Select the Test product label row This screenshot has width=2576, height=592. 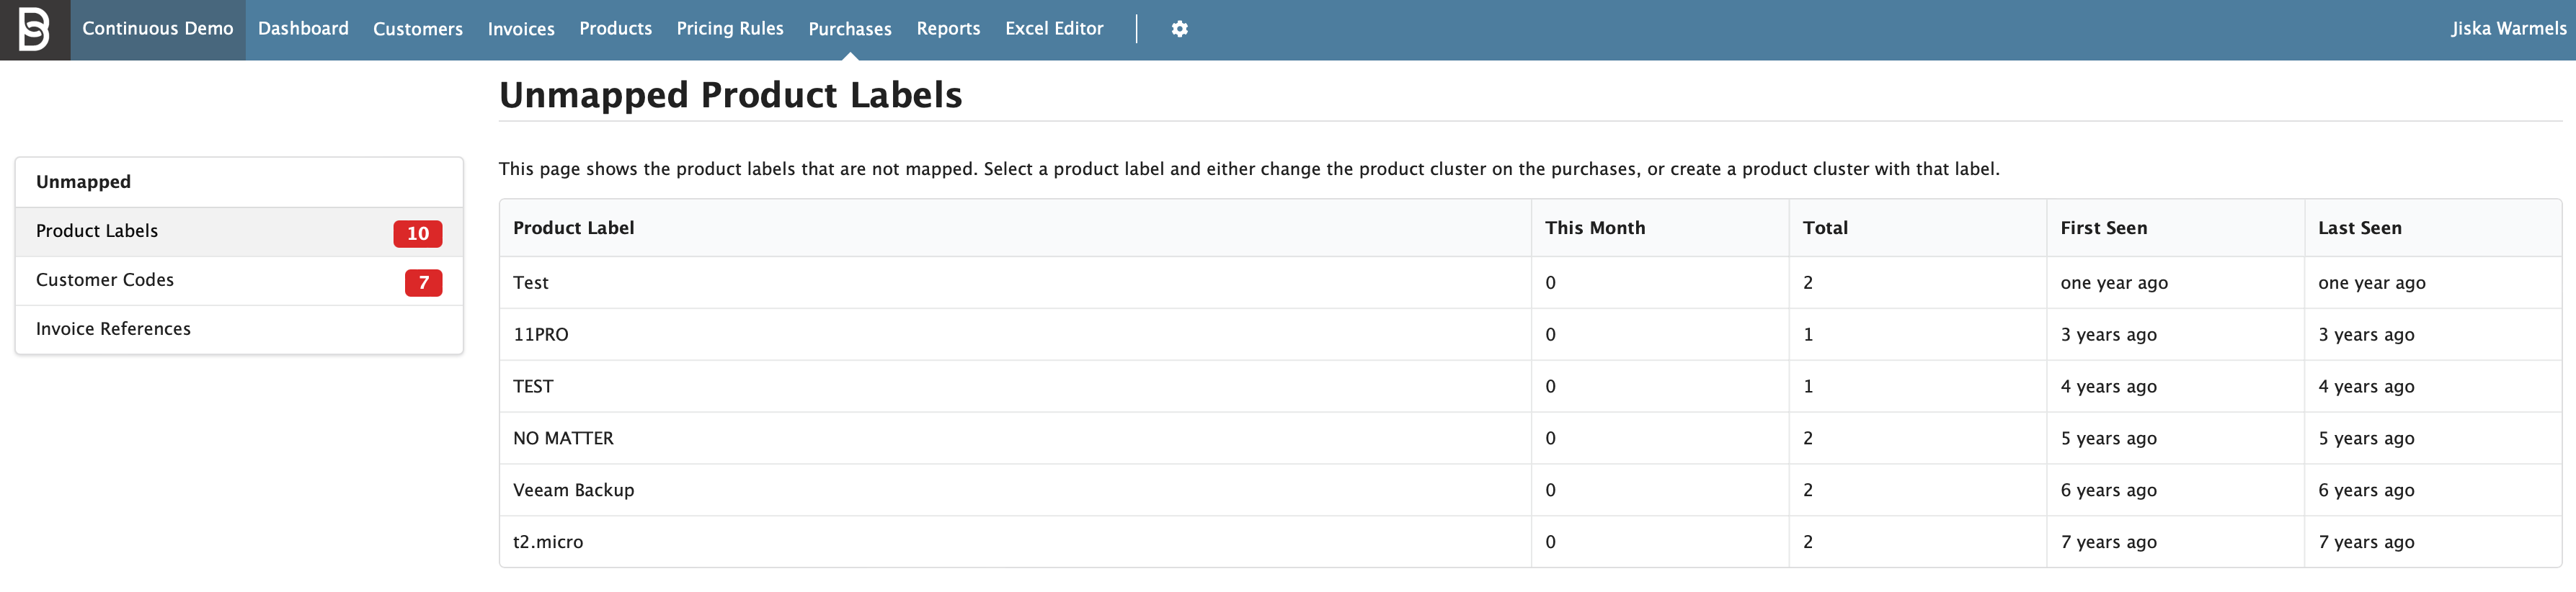tap(1530, 283)
